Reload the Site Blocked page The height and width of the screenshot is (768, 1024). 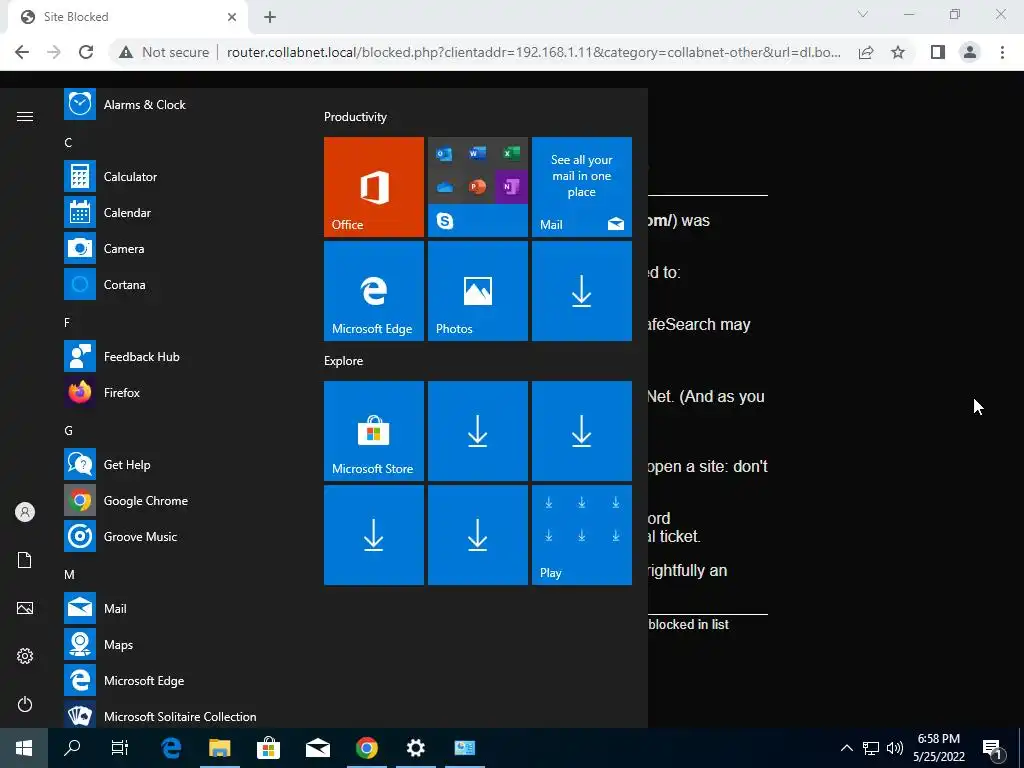coord(86,52)
